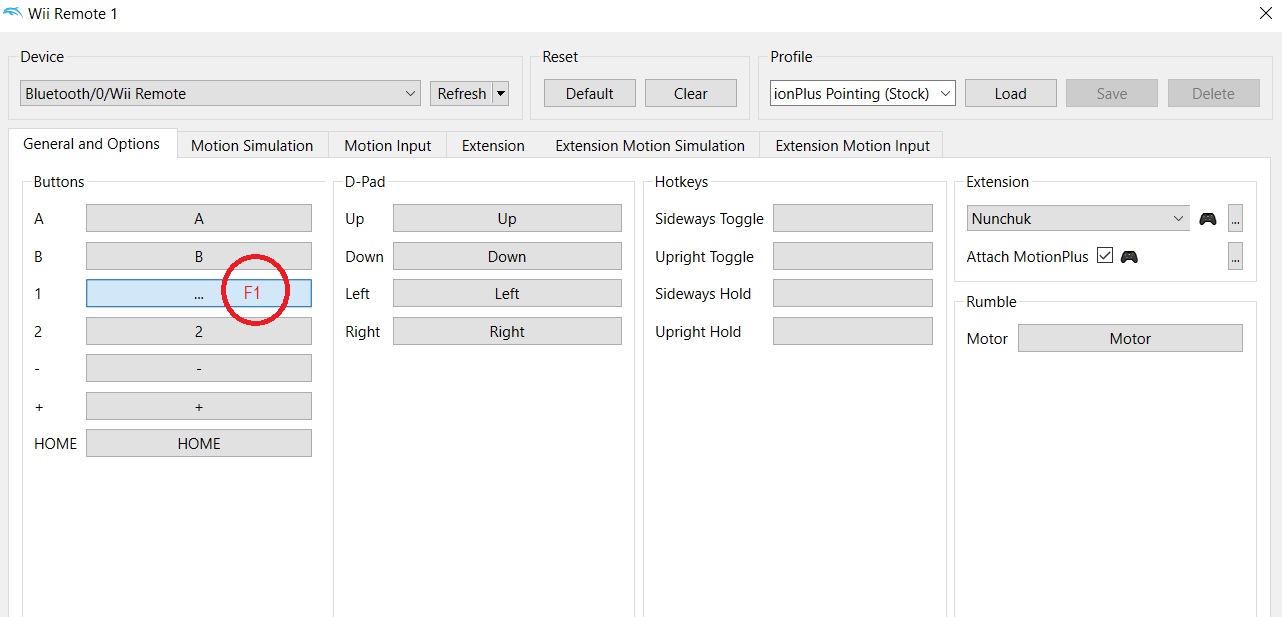Open the Extension Motion Simulation tab
Image resolution: width=1282 pixels, height=617 pixels.
tap(650, 145)
